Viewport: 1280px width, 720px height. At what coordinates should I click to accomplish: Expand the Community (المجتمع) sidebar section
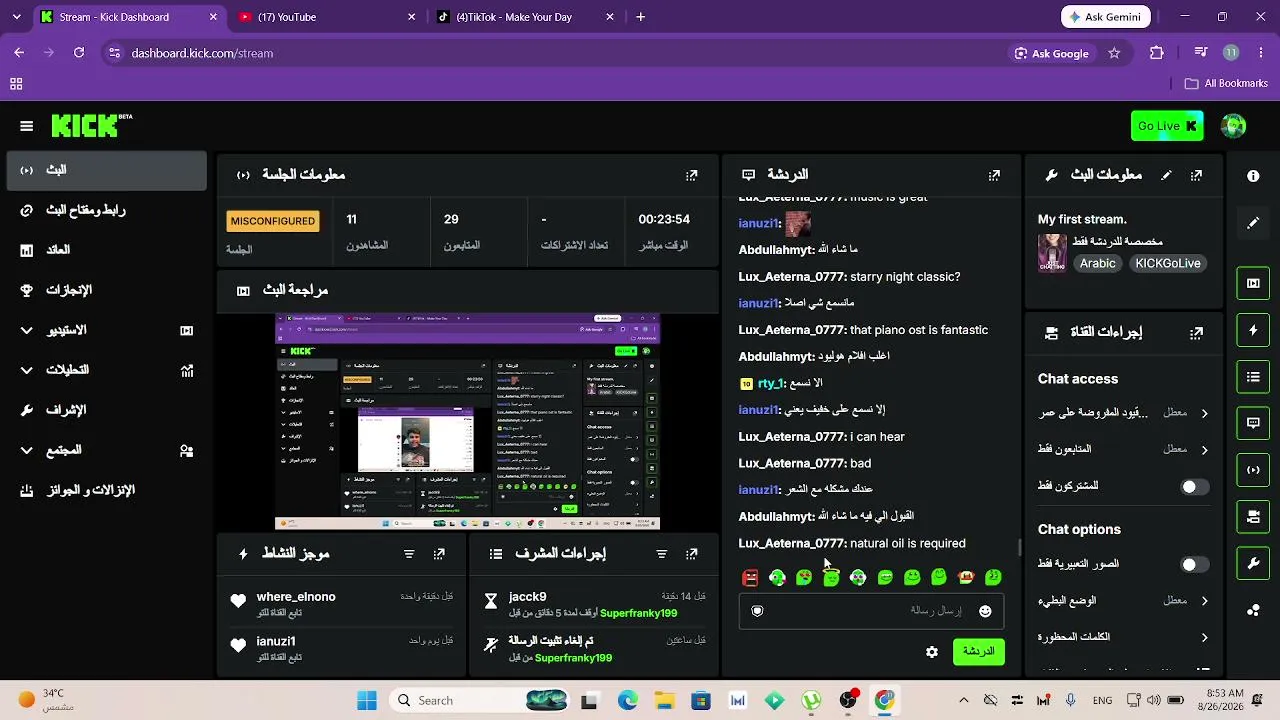pos(27,450)
